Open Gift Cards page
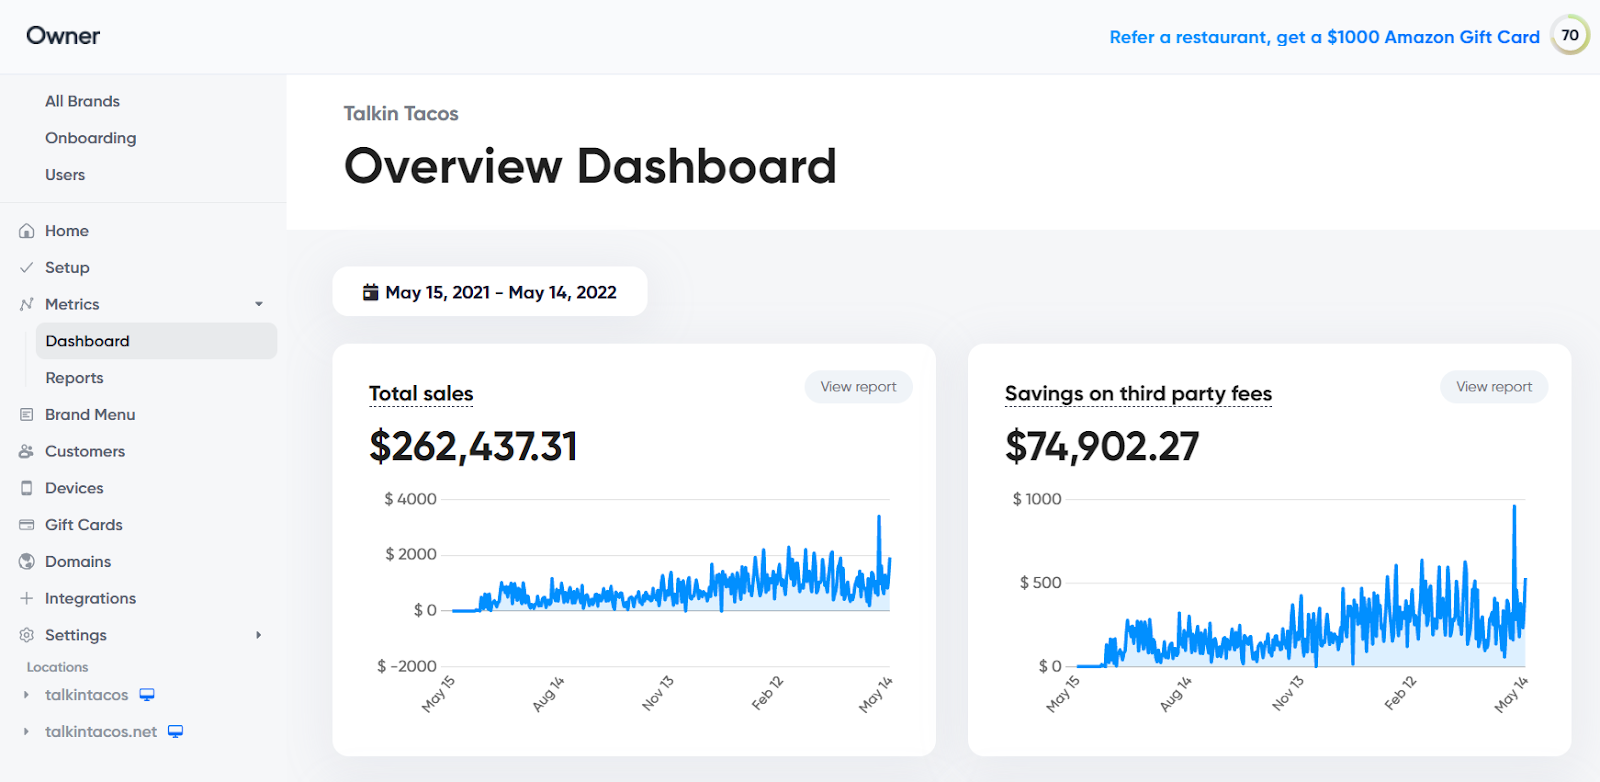The height and width of the screenshot is (782, 1600). pos(84,525)
